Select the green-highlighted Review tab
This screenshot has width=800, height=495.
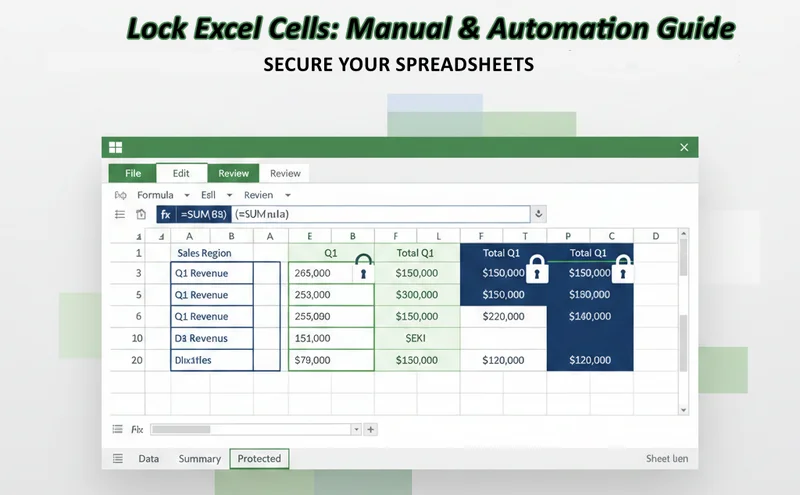click(x=233, y=173)
